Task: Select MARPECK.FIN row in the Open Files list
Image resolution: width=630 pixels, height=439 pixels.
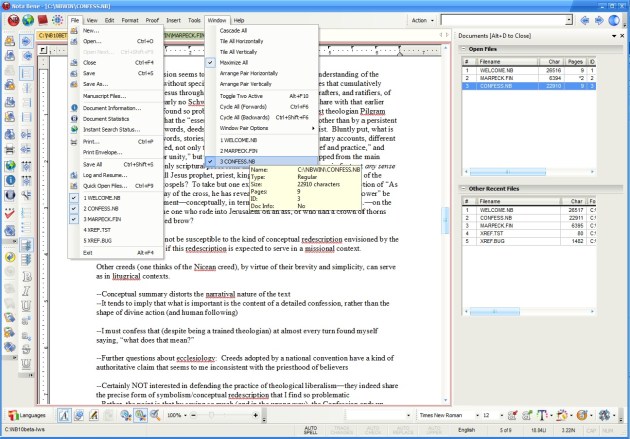Action: pos(529,78)
